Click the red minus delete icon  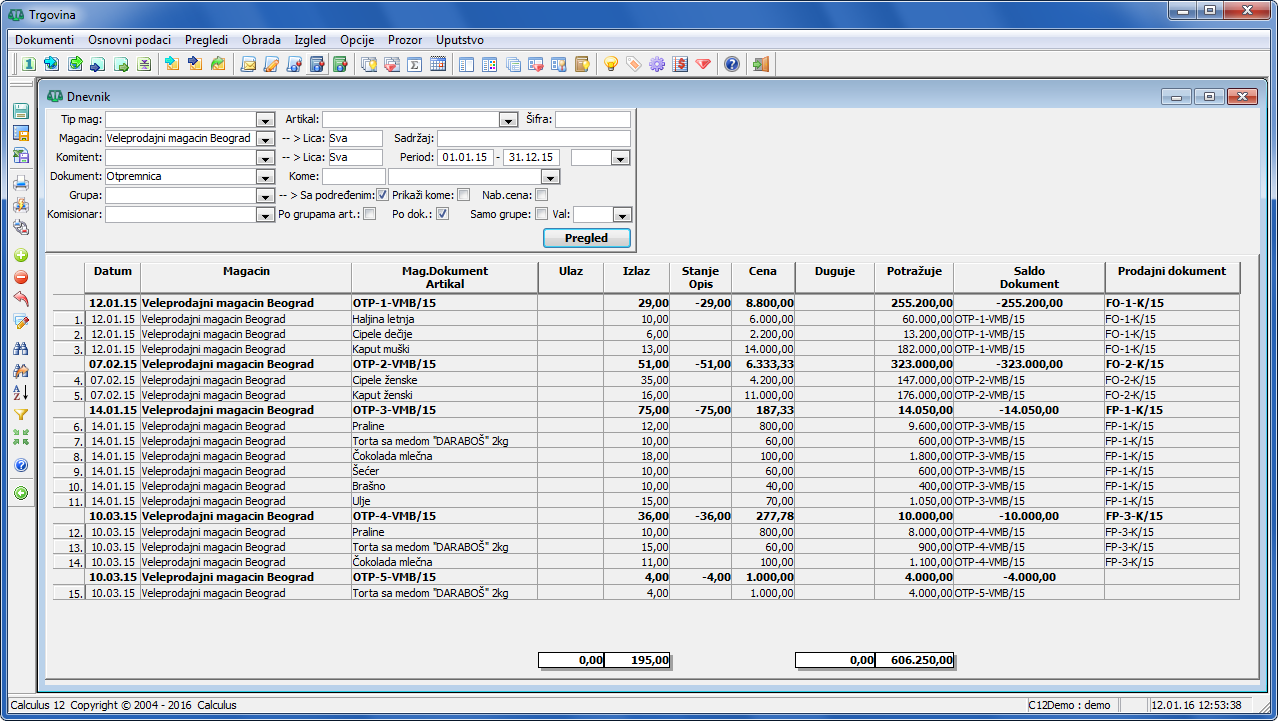click(21, 277)
